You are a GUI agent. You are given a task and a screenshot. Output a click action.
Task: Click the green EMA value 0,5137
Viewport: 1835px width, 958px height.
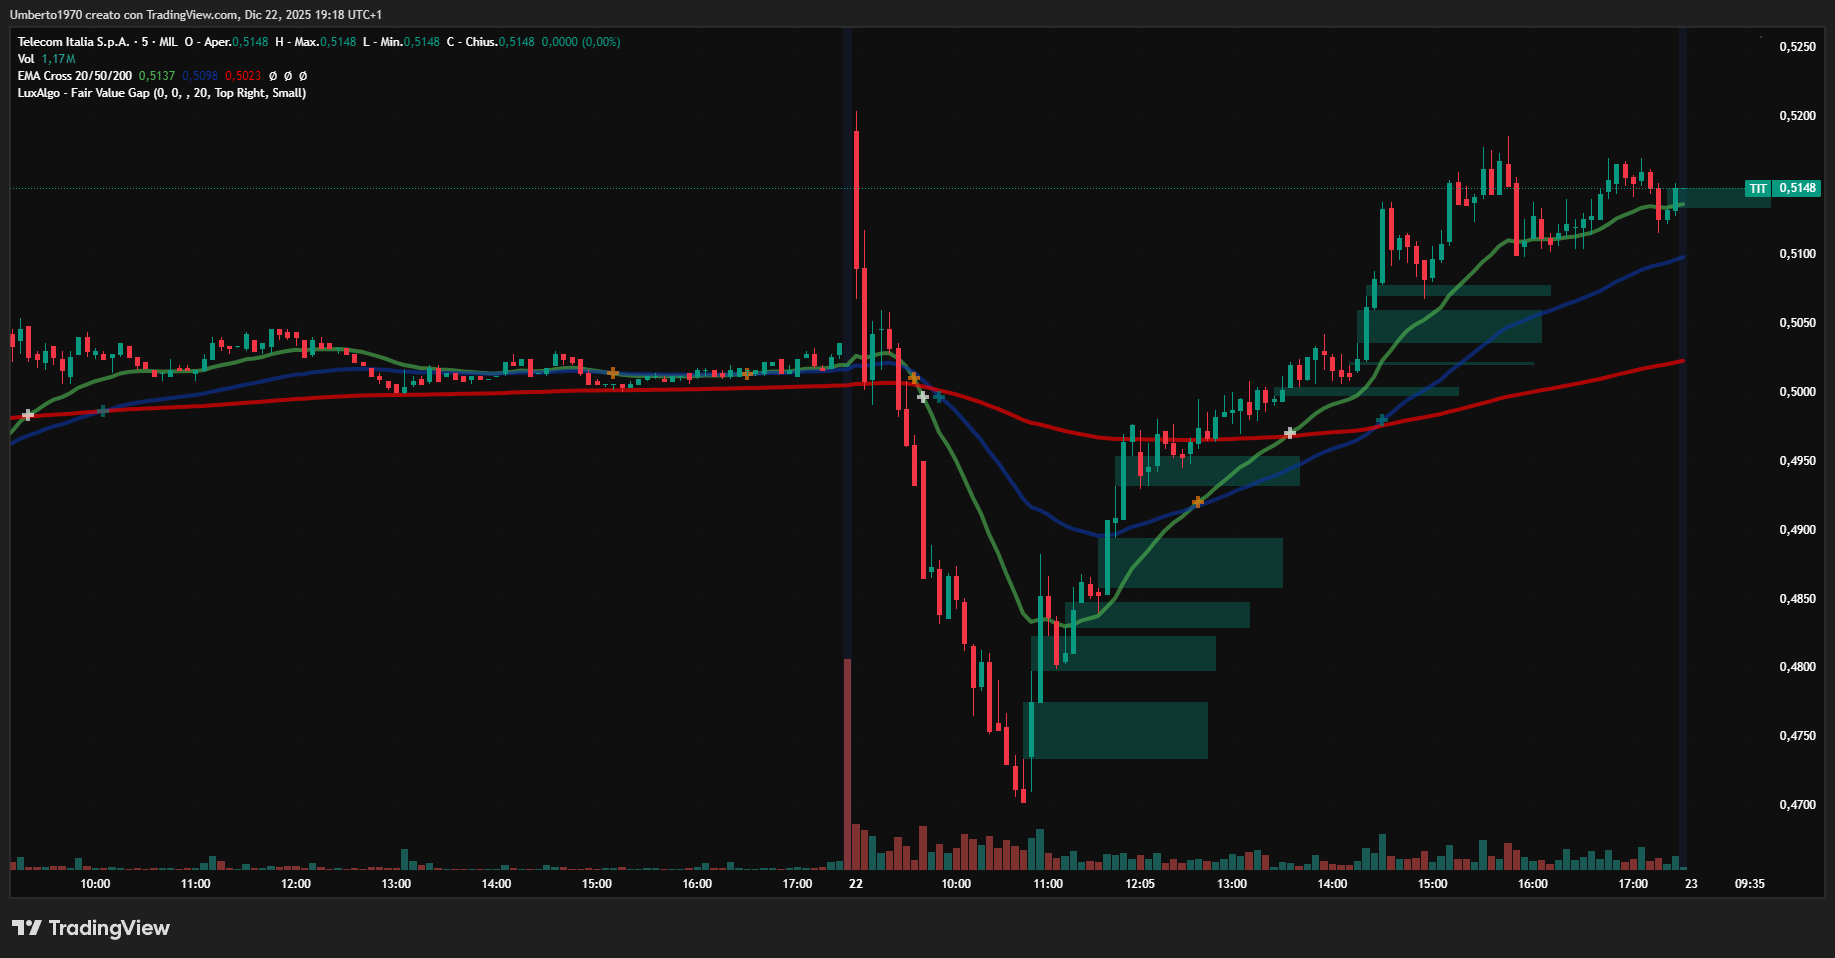(157, 76)
